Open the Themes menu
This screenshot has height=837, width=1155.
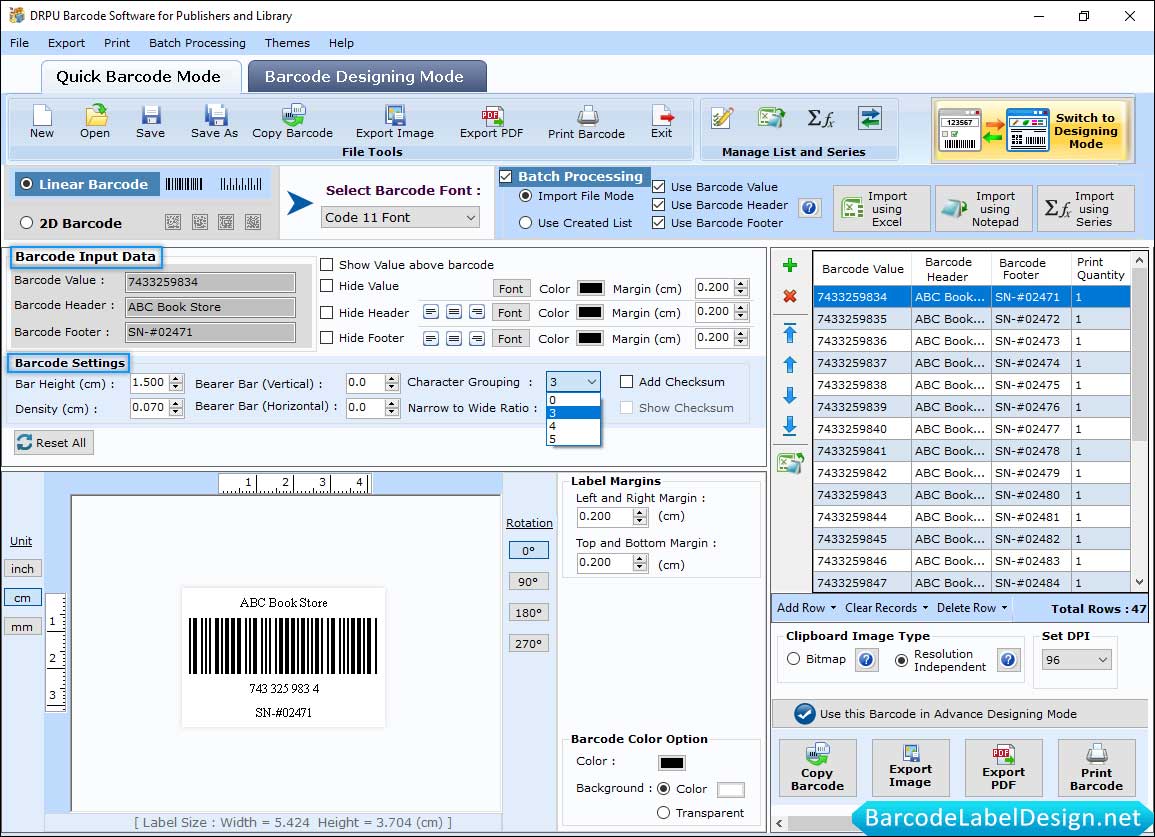[287, 43]
